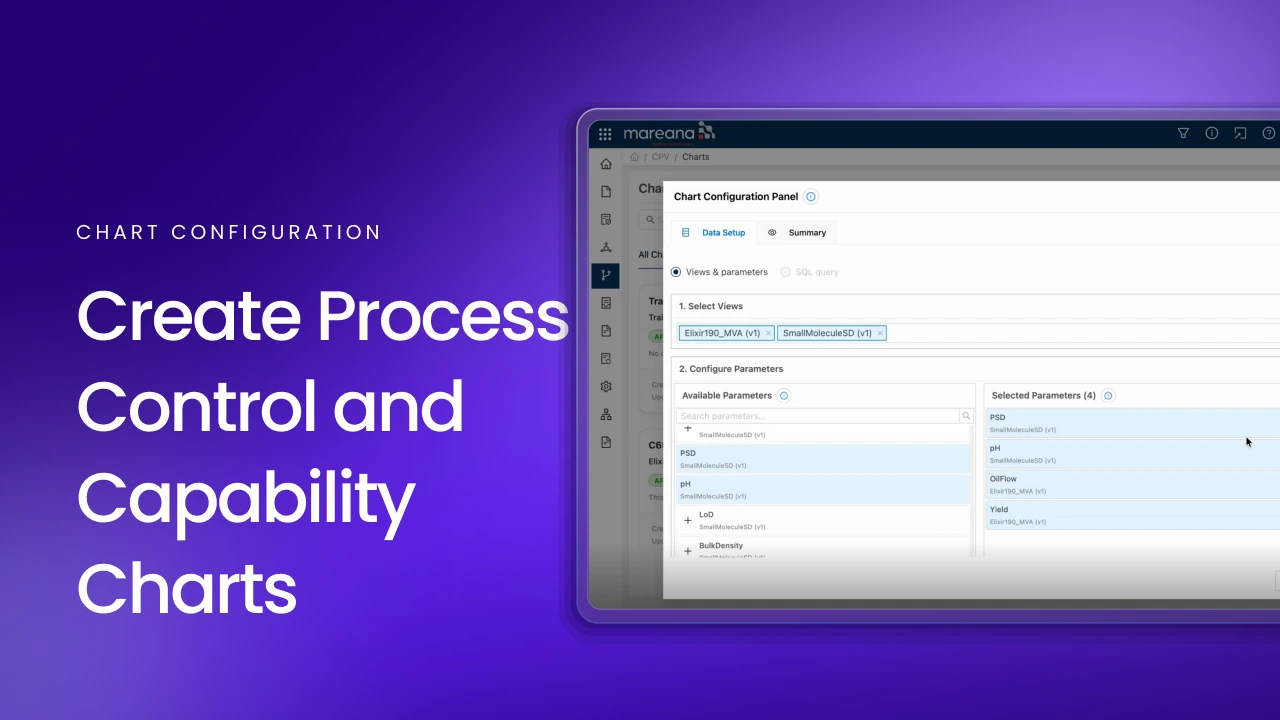1280x720 pixels.
Task: Click the magnifier in the parameter search box
Action: pos(966,416)
